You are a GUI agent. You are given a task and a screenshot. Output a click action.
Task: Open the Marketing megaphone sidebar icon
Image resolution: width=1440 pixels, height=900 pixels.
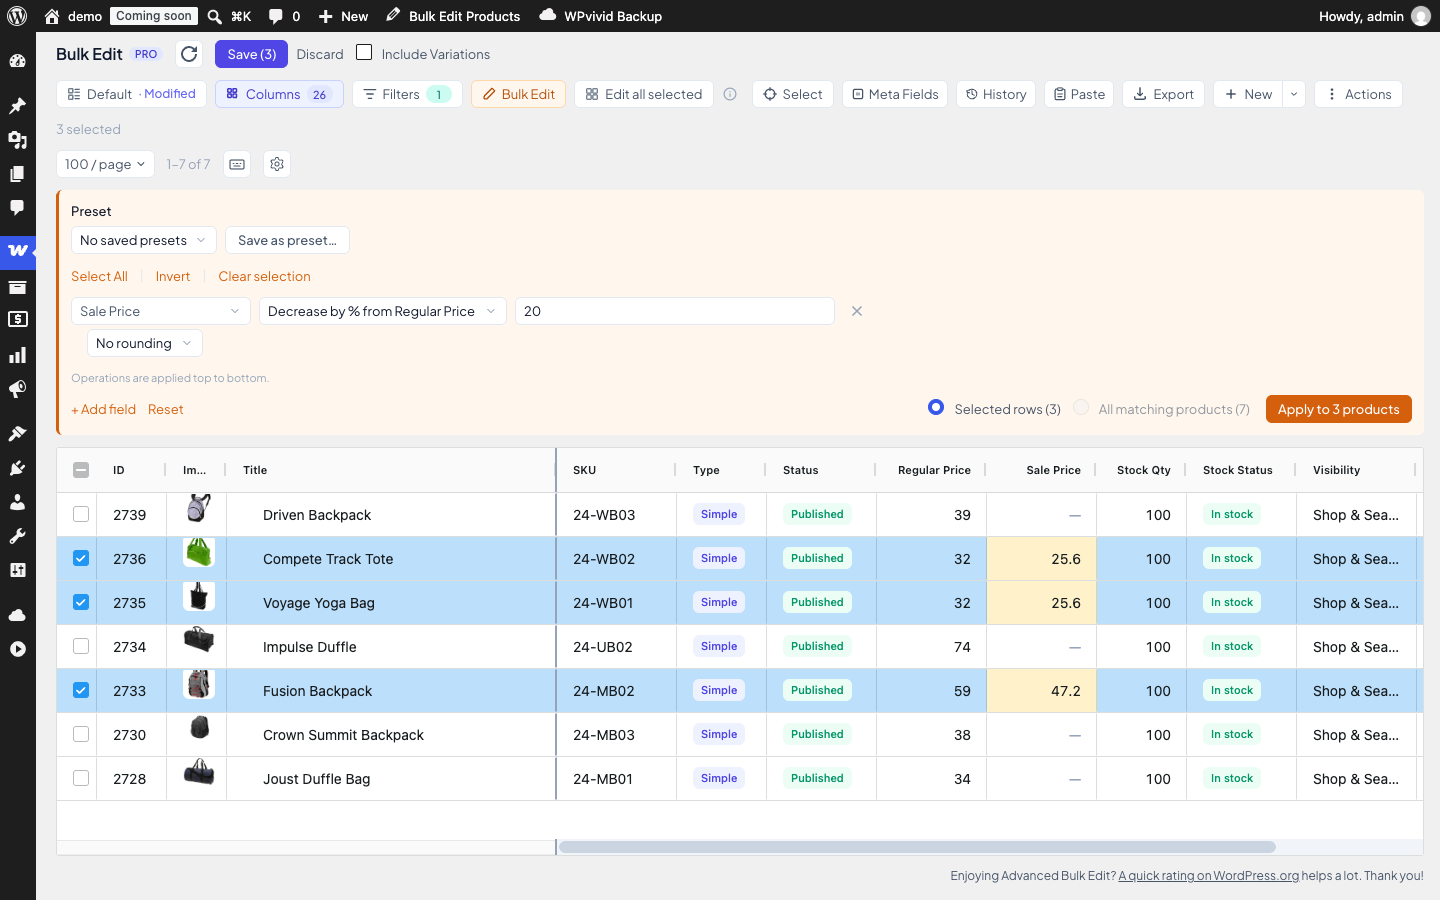point(18,389)
